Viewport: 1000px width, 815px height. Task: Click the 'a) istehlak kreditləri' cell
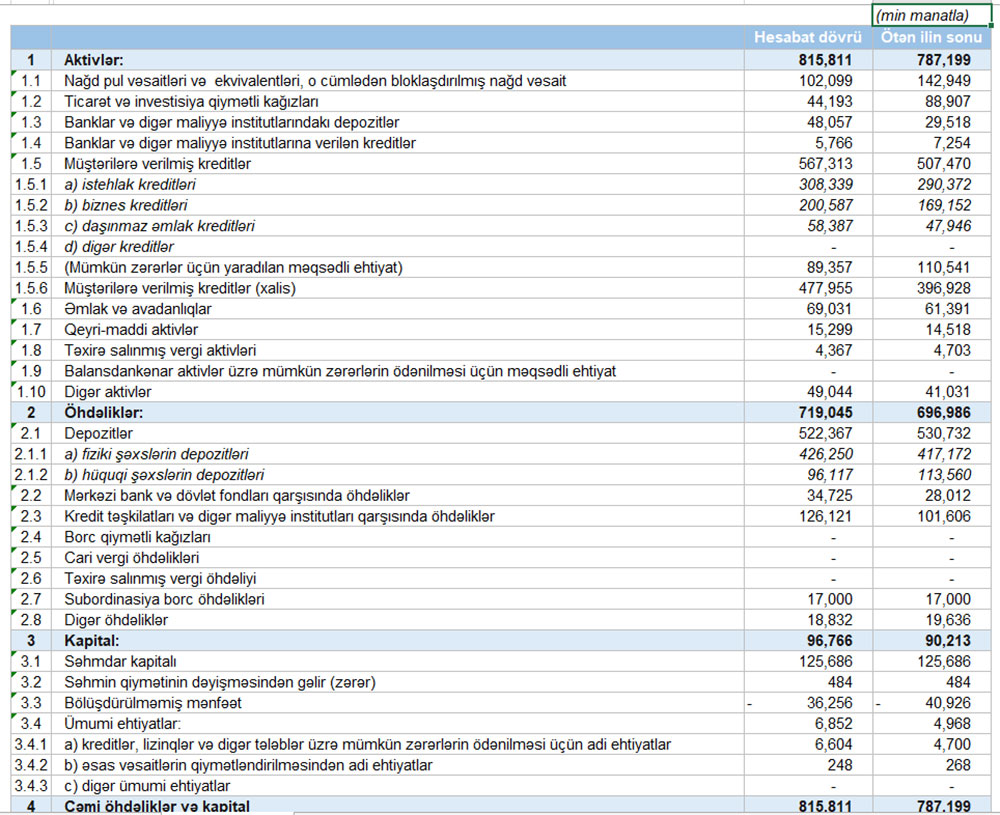tap(129, 185)
